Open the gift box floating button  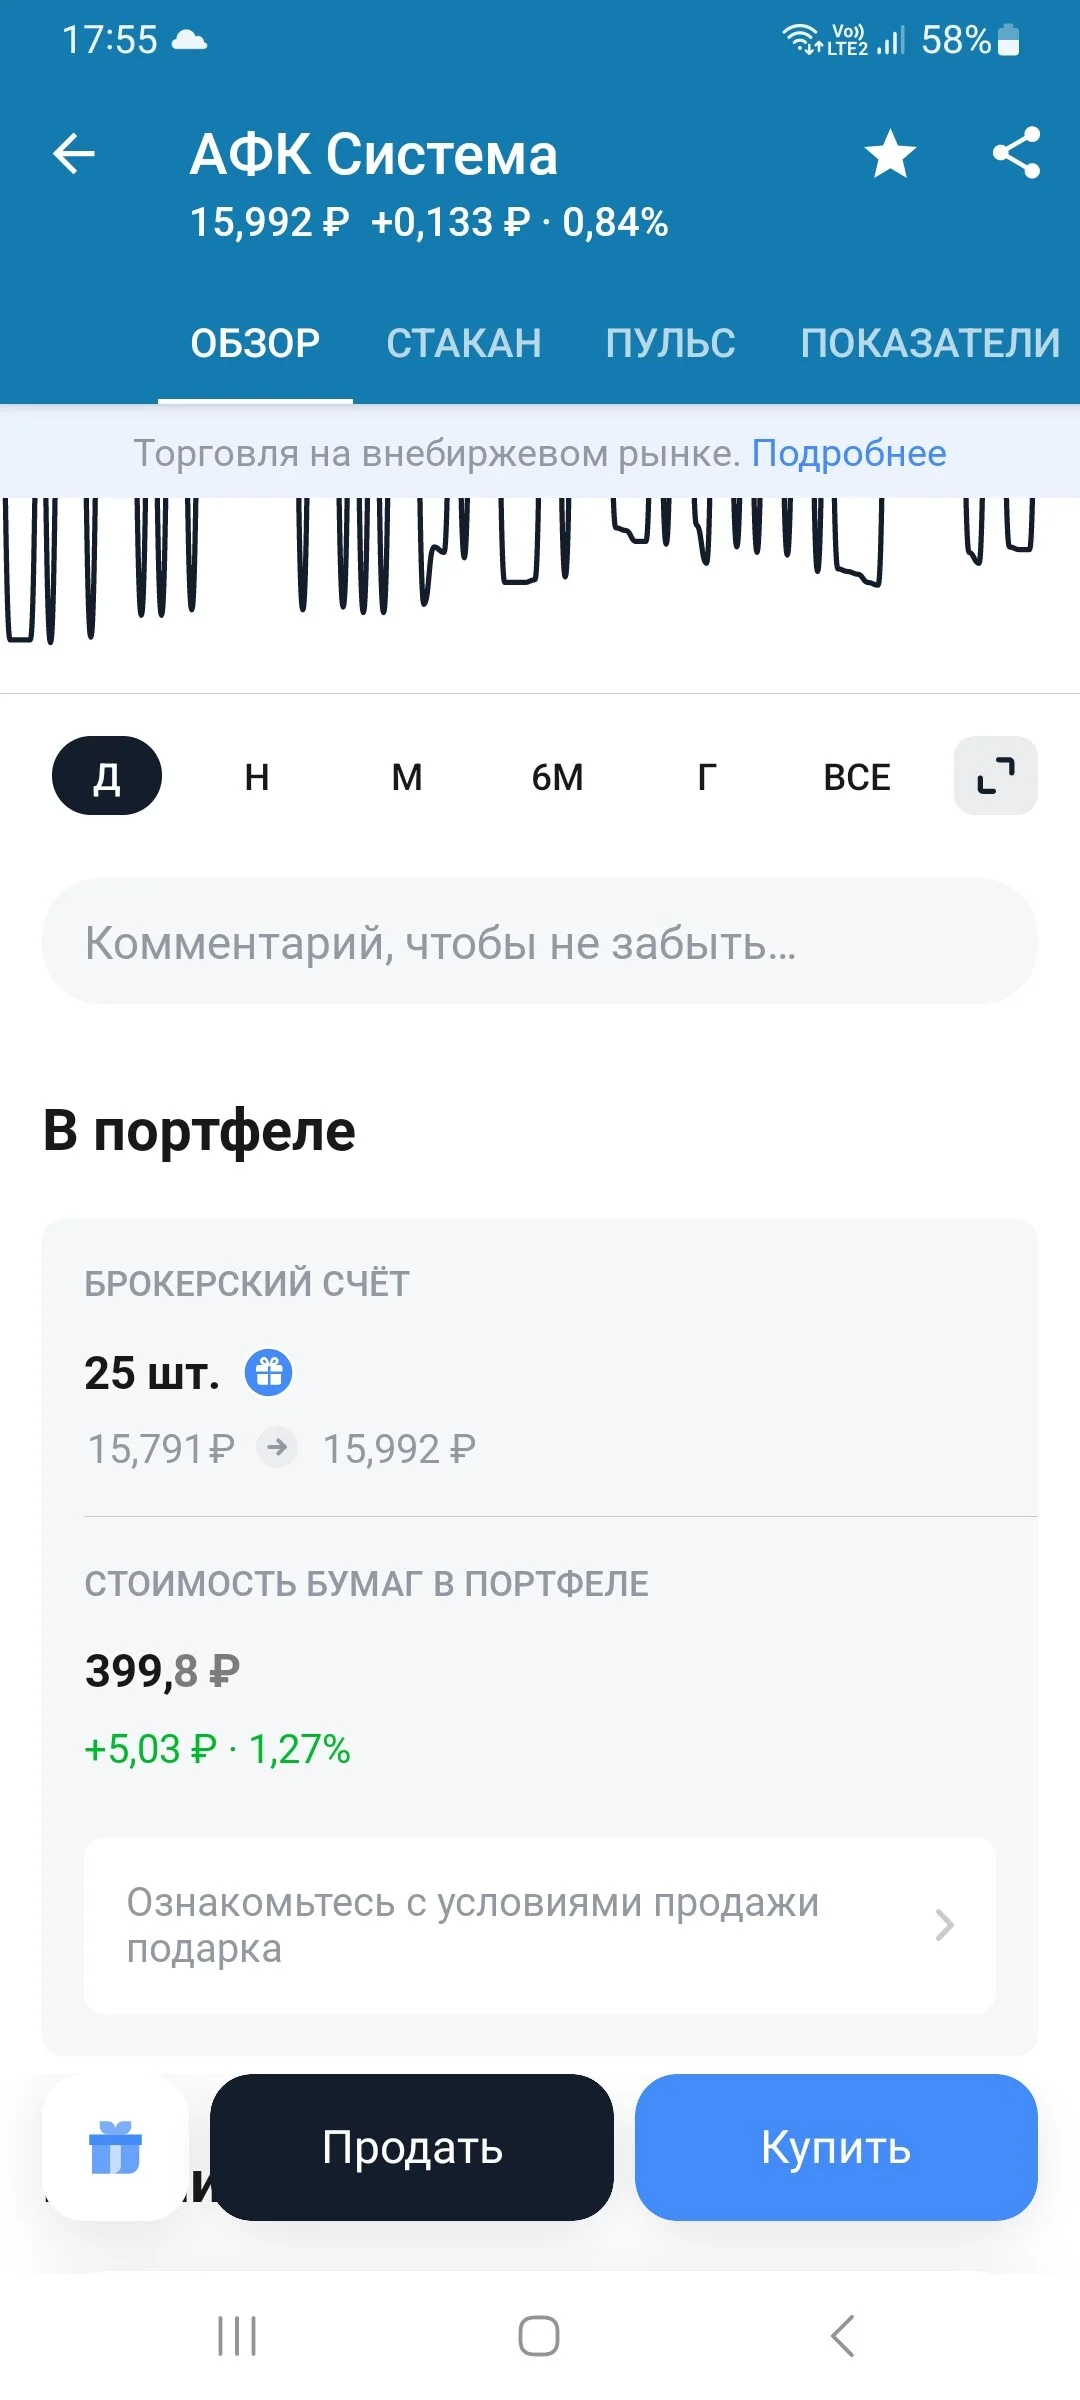tap(116, 2147)
